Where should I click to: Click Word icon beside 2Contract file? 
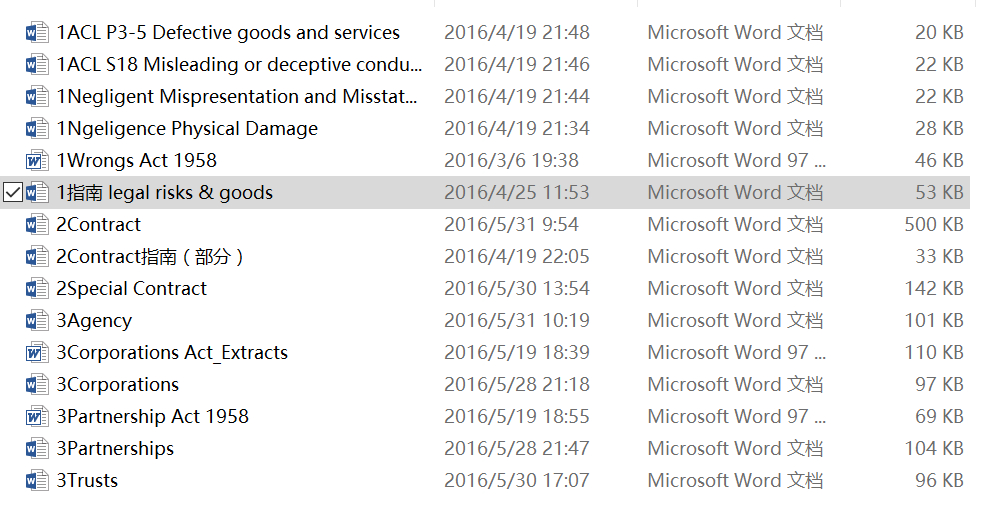(37, 225)
